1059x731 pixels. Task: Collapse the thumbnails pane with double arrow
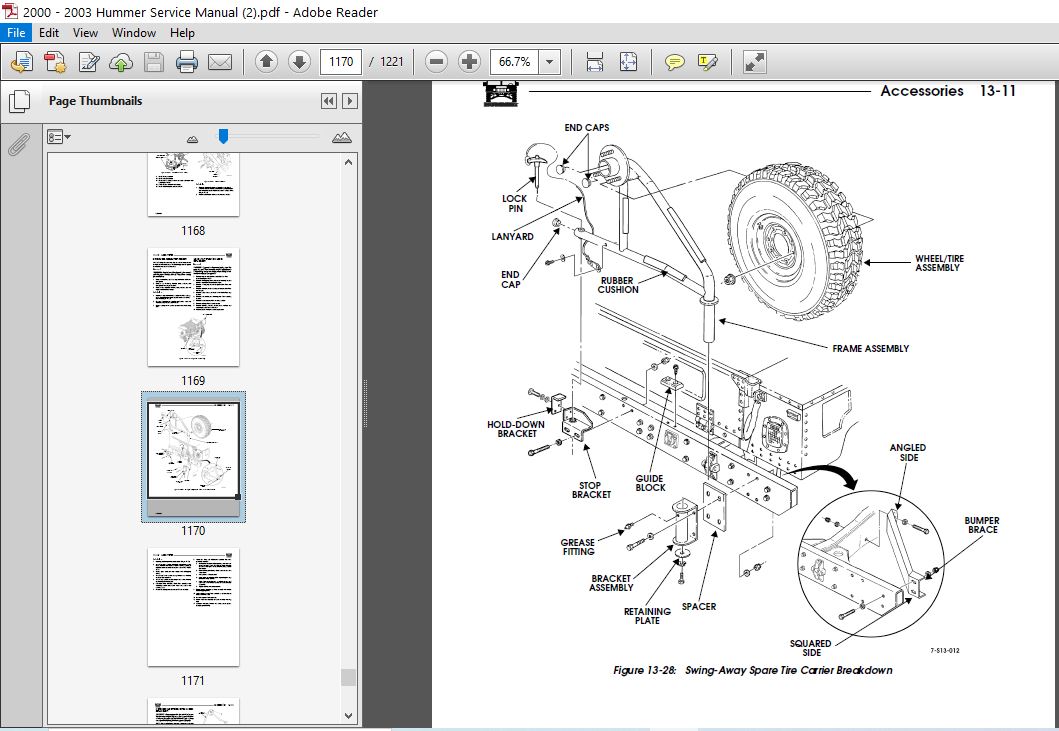(328, 101)
